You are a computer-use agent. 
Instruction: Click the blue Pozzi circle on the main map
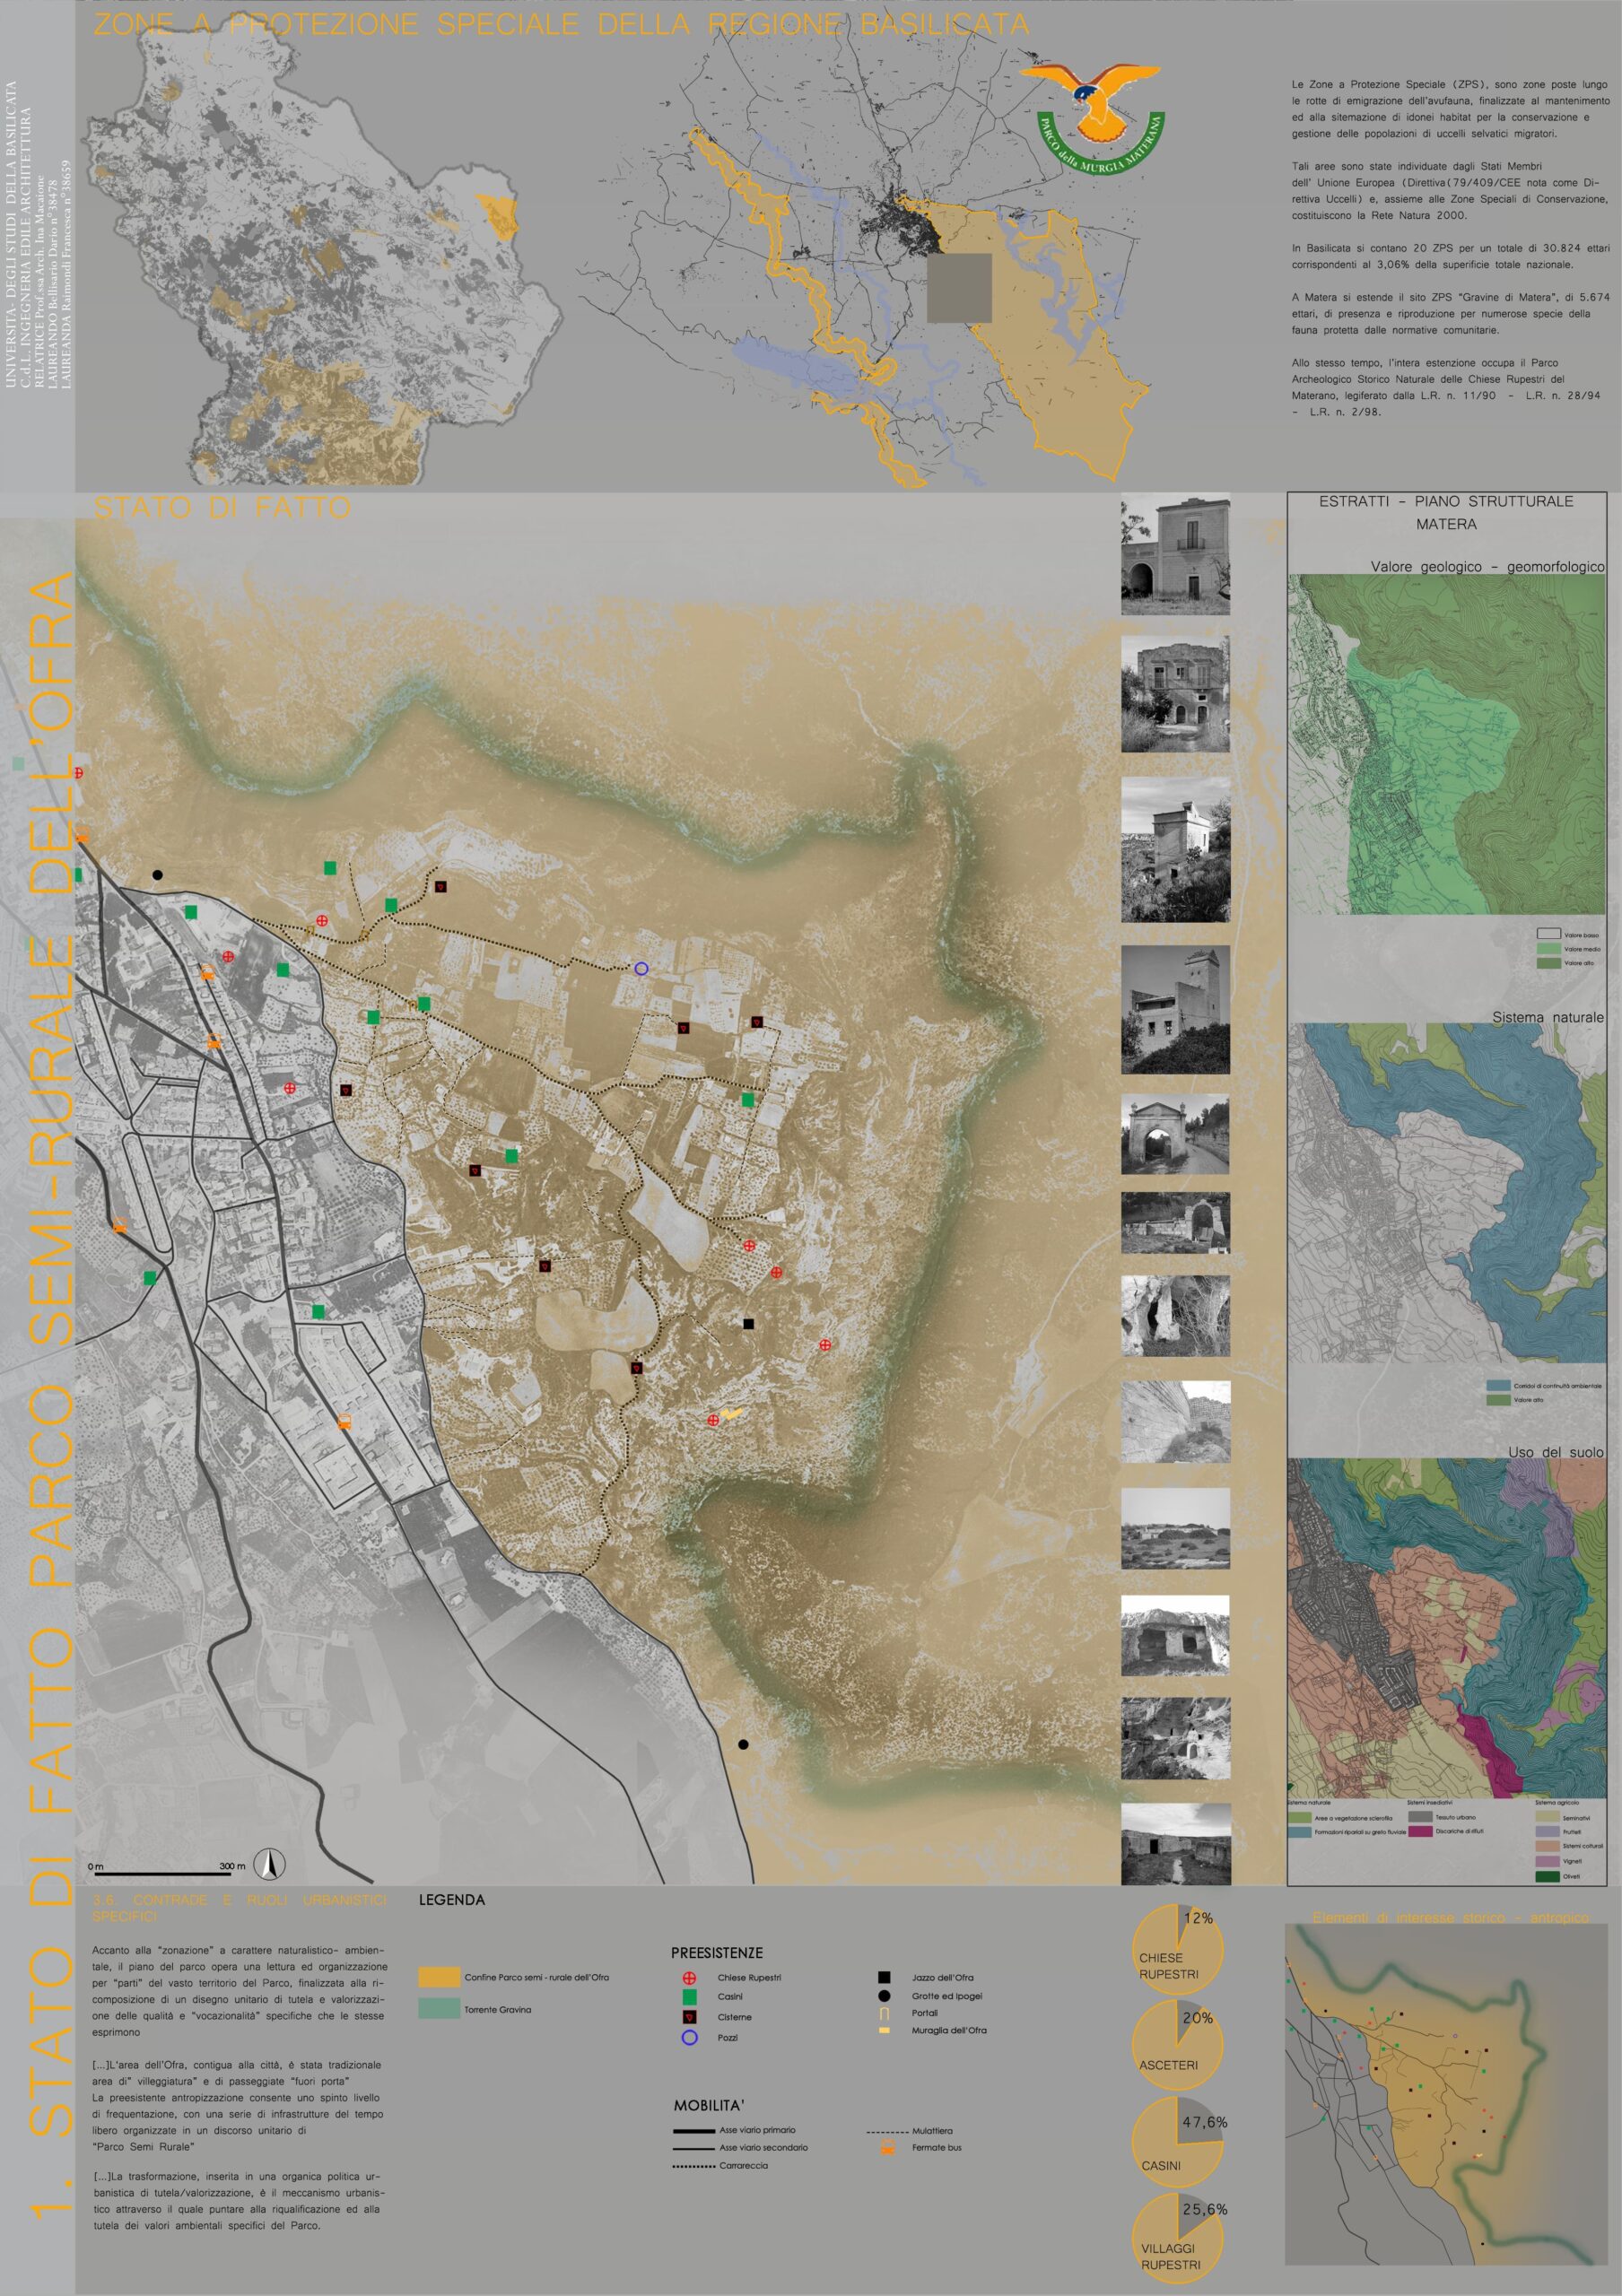641,968
